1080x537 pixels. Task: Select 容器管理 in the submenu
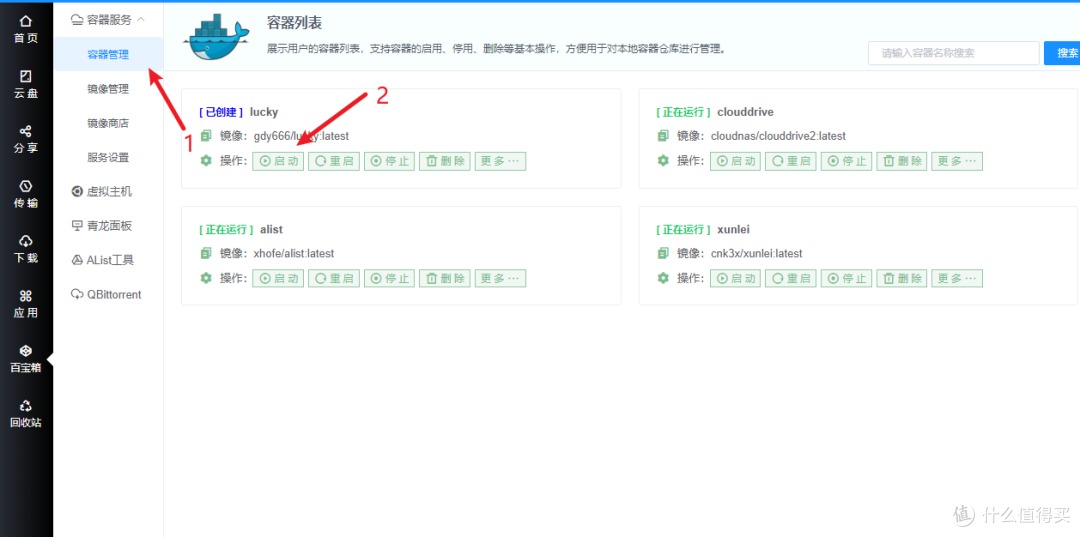[108, 54]
